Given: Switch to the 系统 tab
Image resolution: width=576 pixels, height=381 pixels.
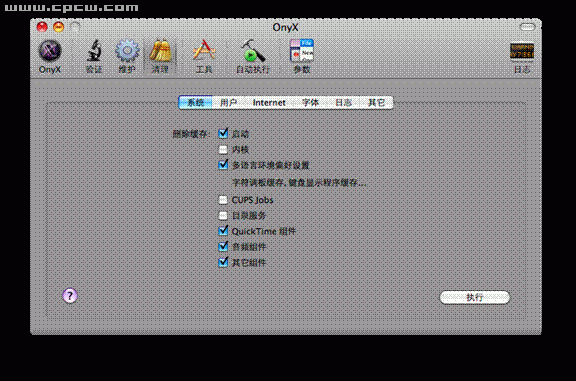Looking at the screenshot, I should 195,103.
